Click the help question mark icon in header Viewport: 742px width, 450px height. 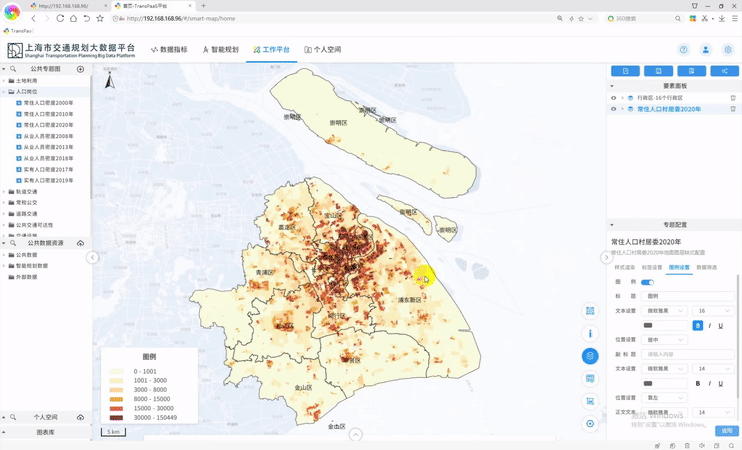click(684, 49)
